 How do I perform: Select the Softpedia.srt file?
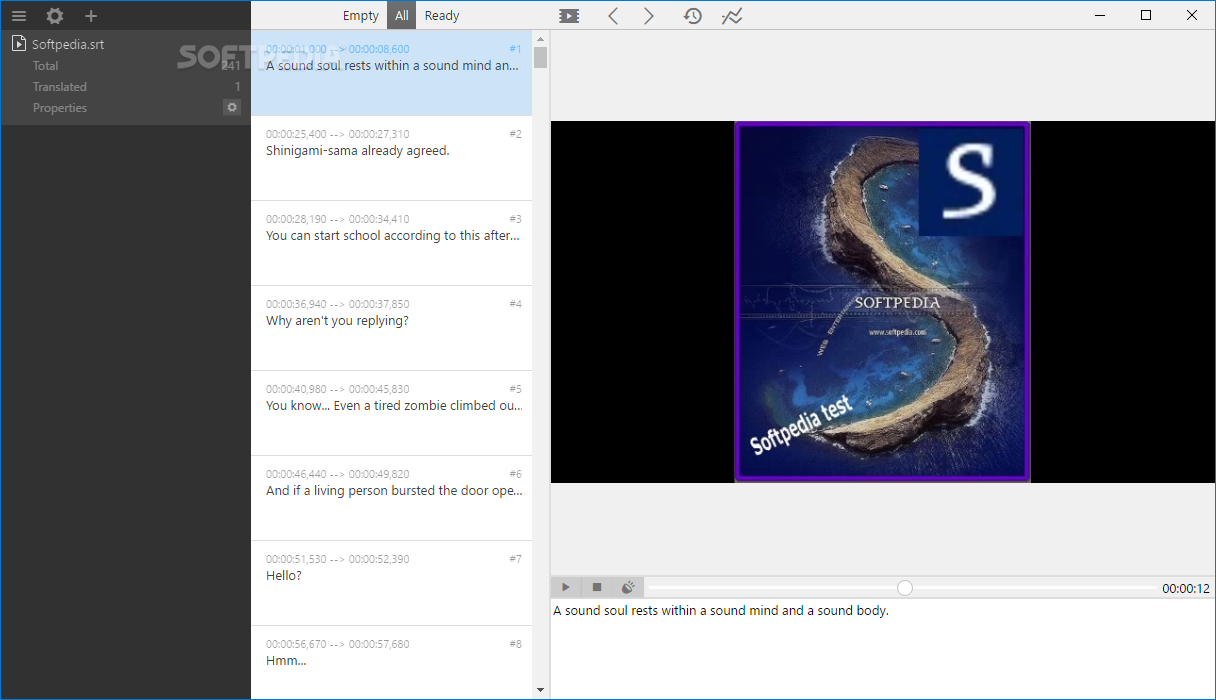[x=68, y=44]
